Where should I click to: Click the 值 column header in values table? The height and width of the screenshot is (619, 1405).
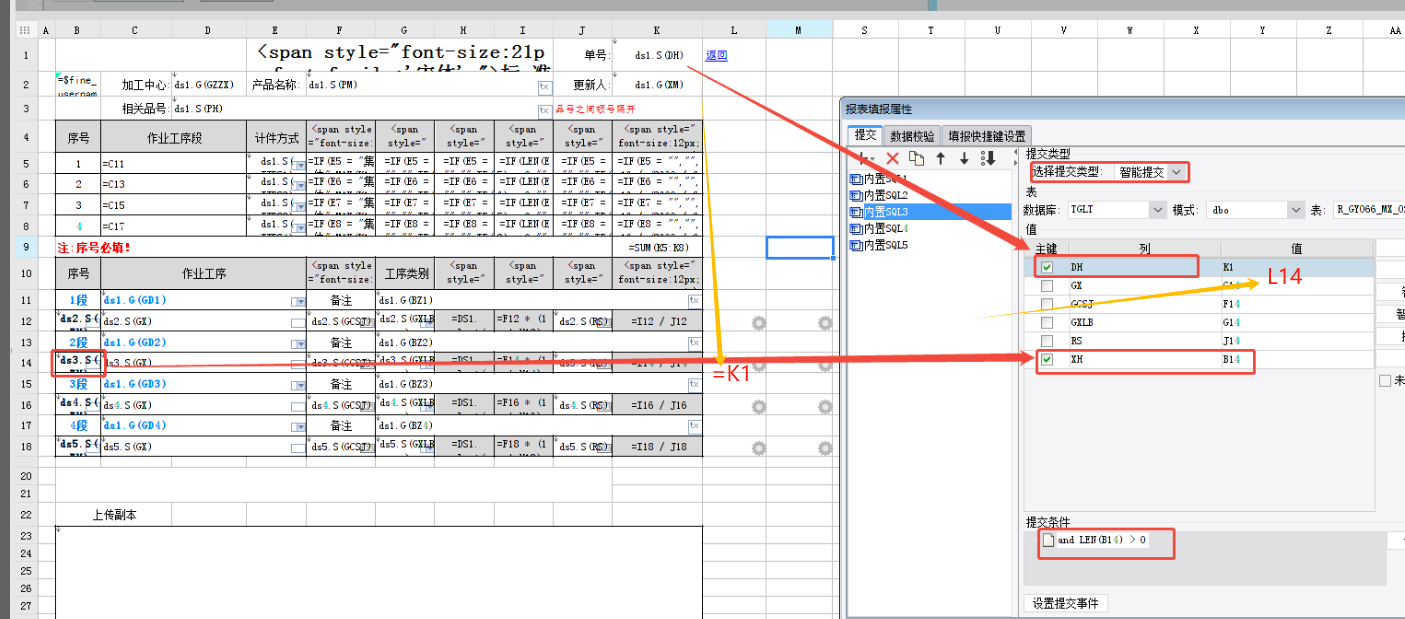pos(1295,247)
